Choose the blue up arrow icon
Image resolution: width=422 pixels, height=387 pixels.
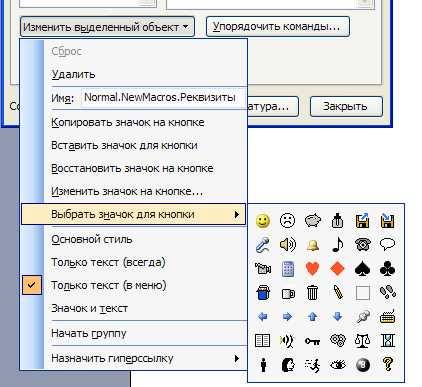[313, 316]
